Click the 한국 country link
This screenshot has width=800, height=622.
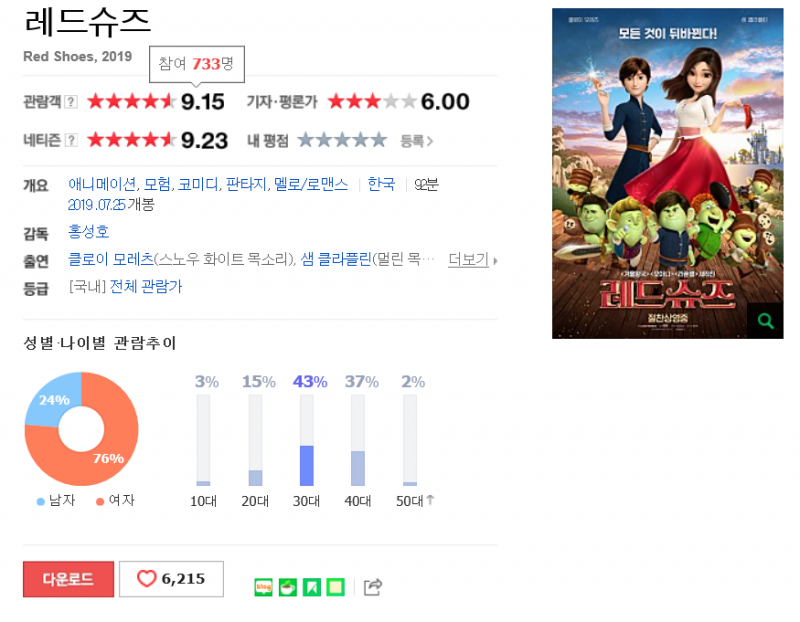381,184
